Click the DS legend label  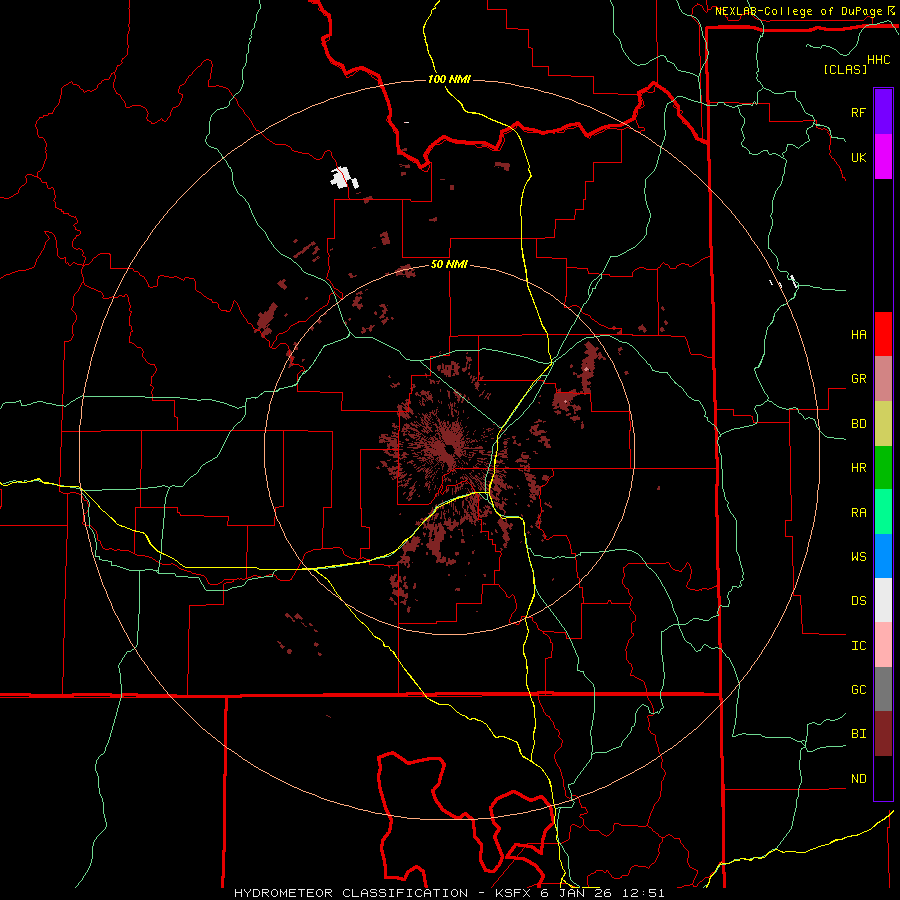point(858,600)
